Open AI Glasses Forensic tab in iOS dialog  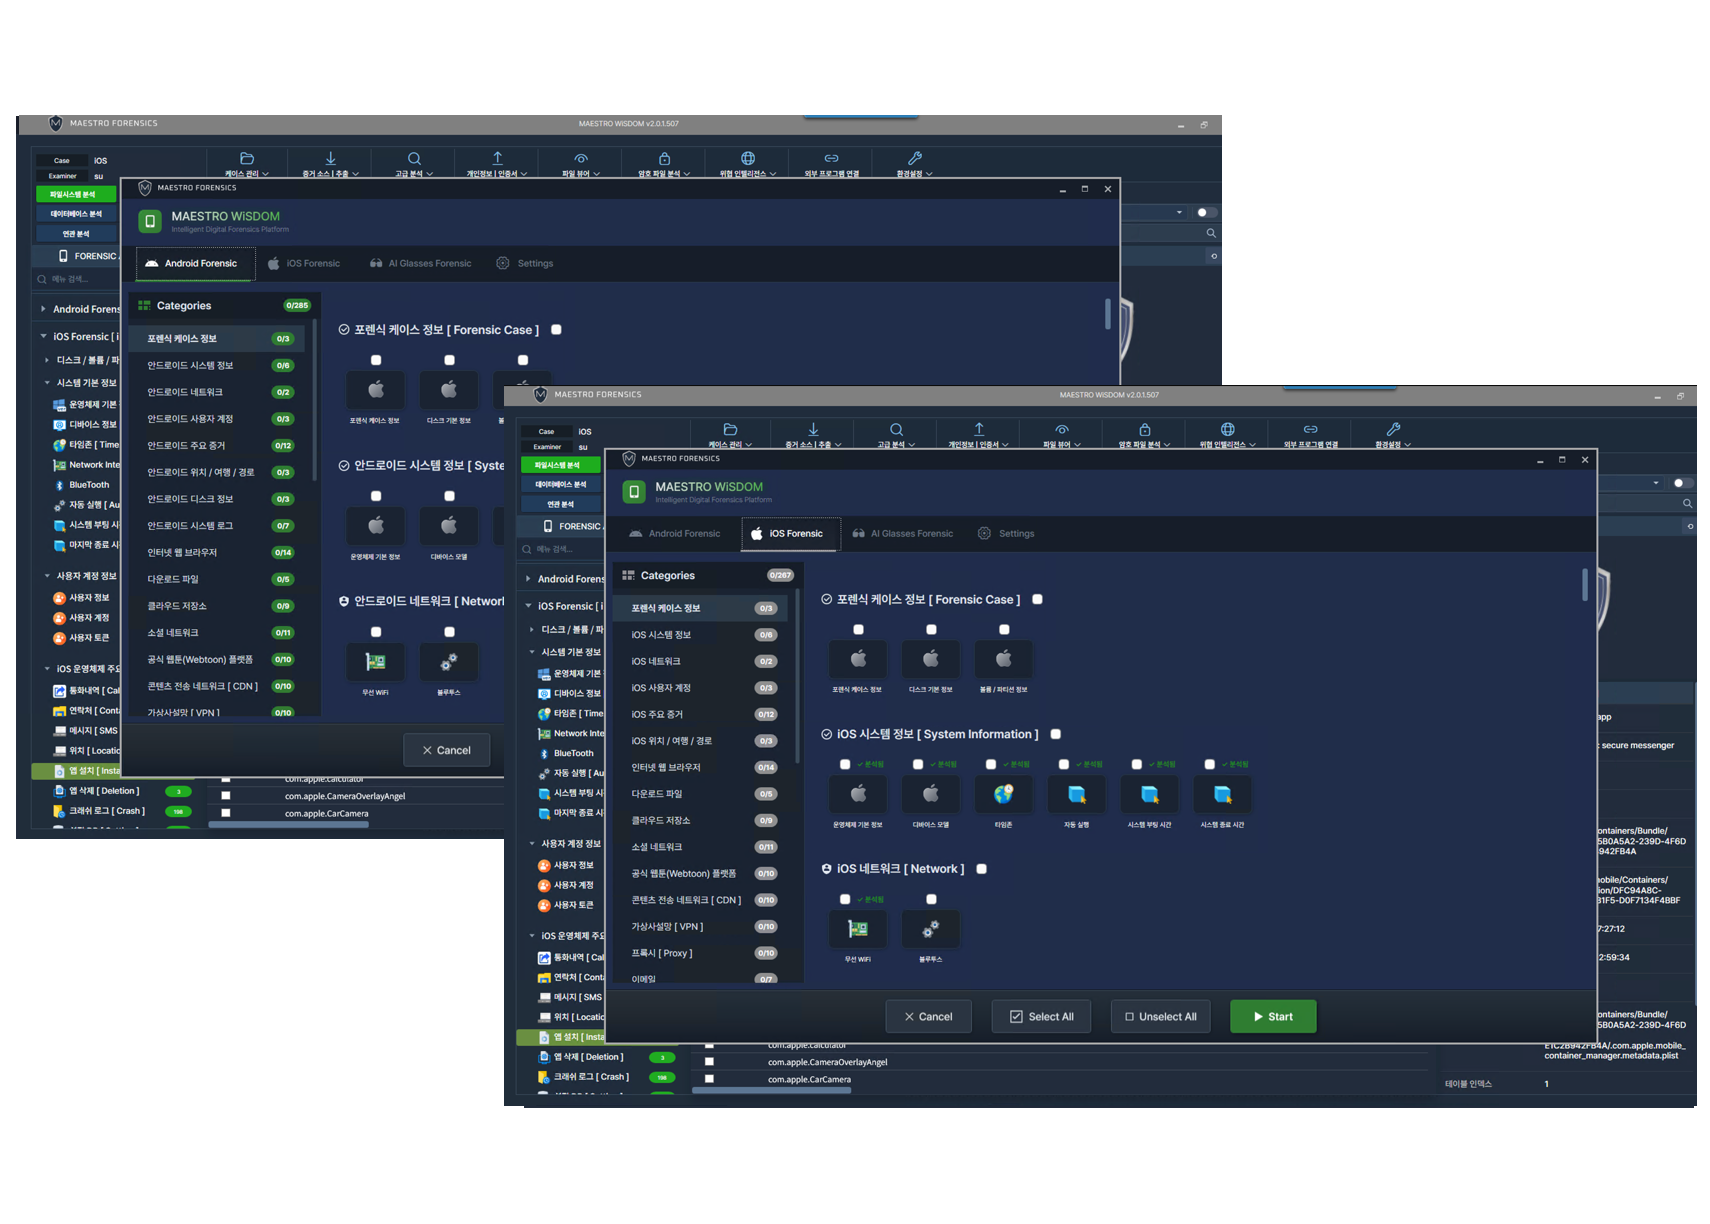point(903,534)
